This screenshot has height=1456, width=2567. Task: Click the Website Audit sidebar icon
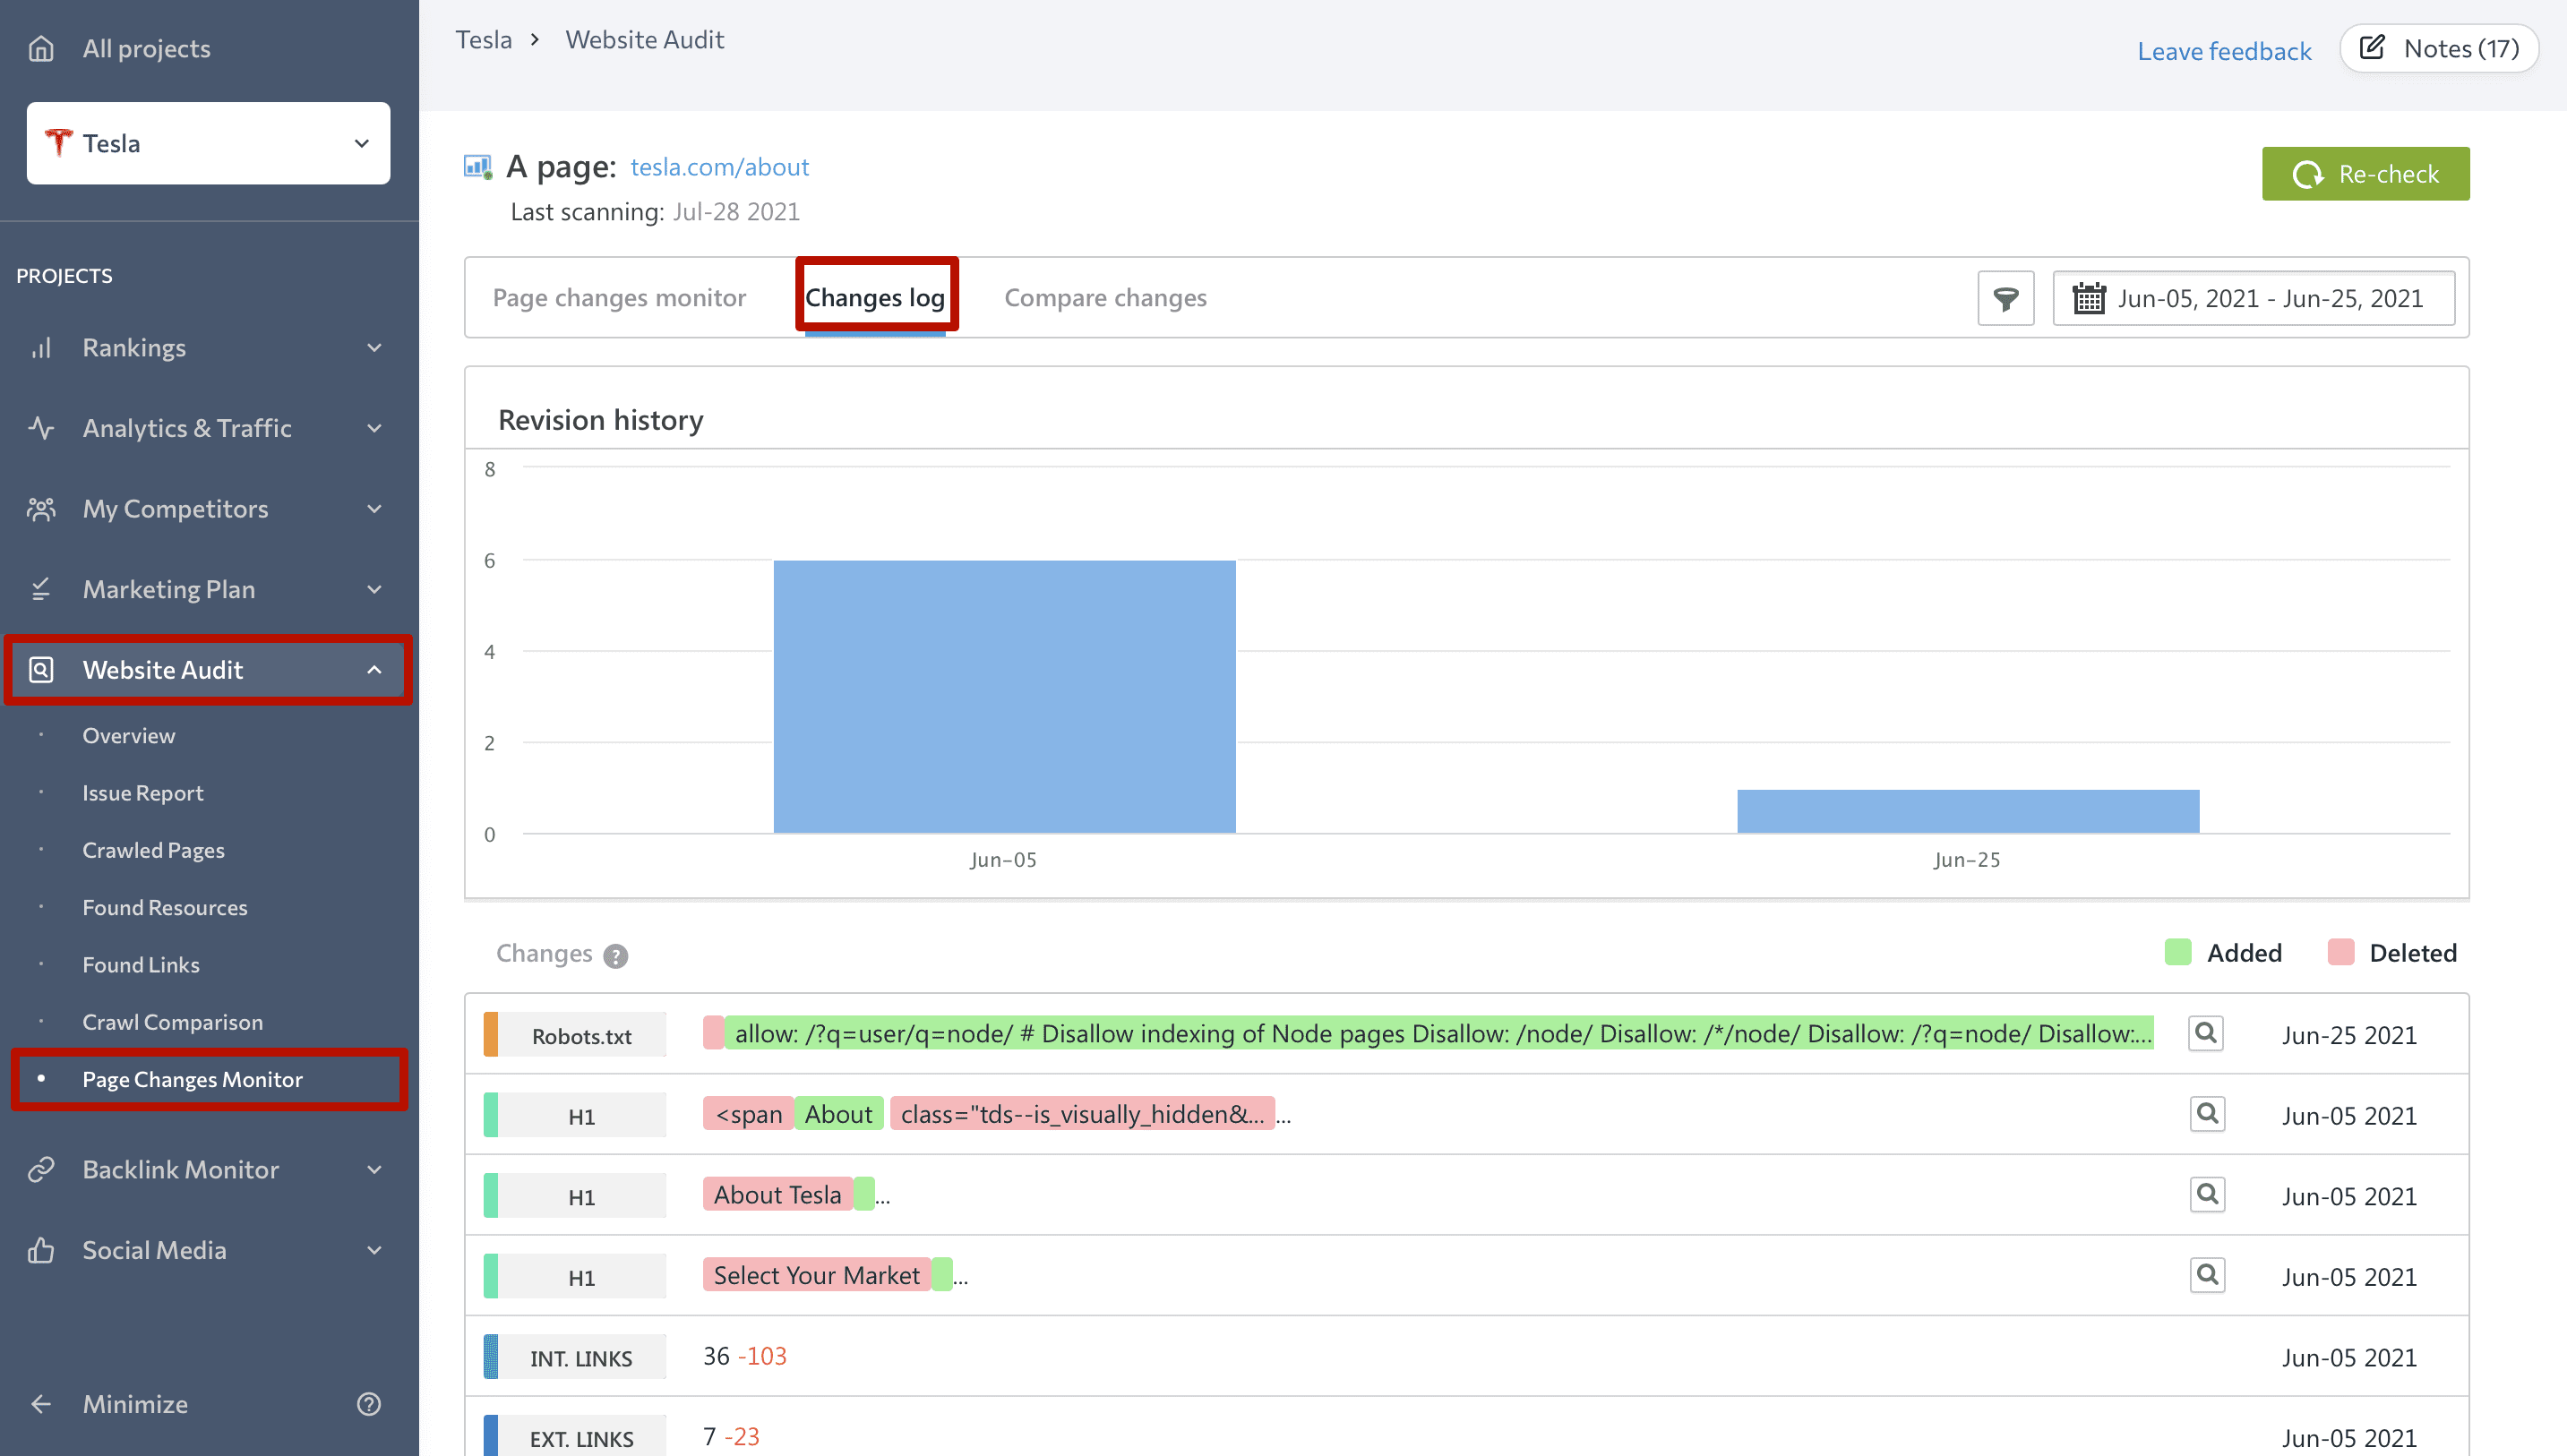(x=42, y=668)
